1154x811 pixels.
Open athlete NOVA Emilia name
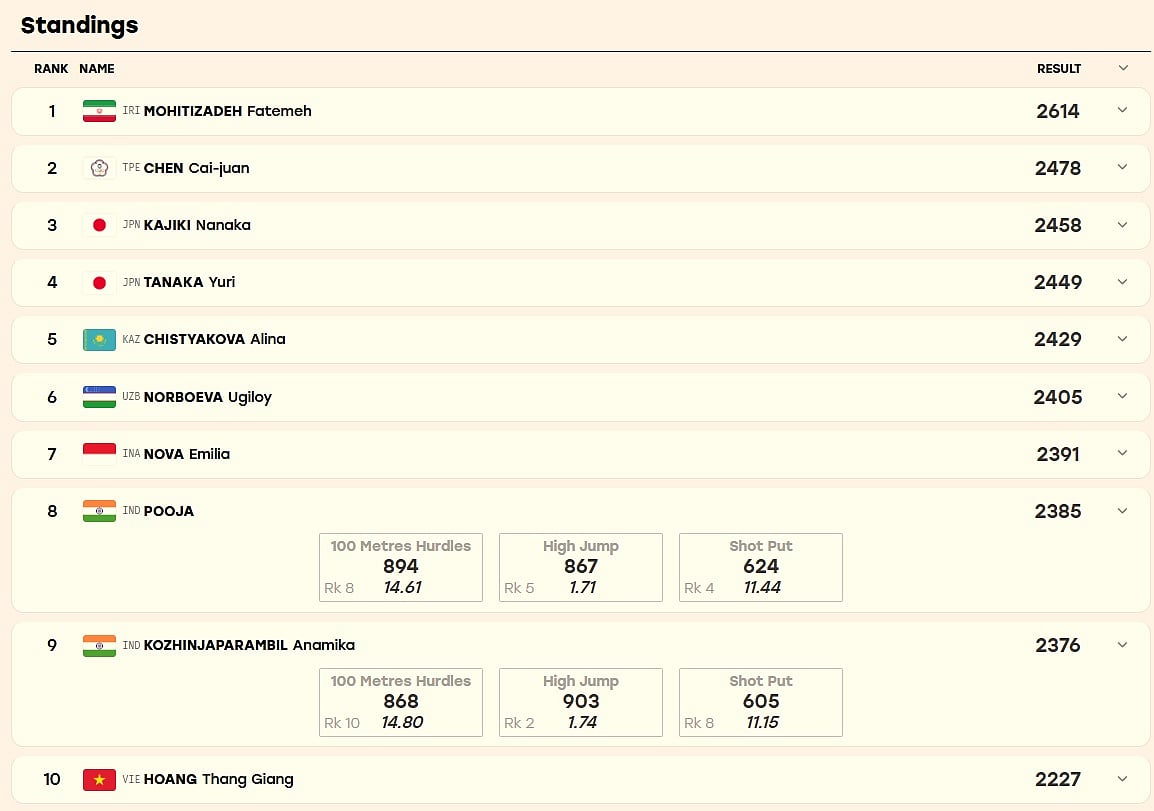[186, 454]
